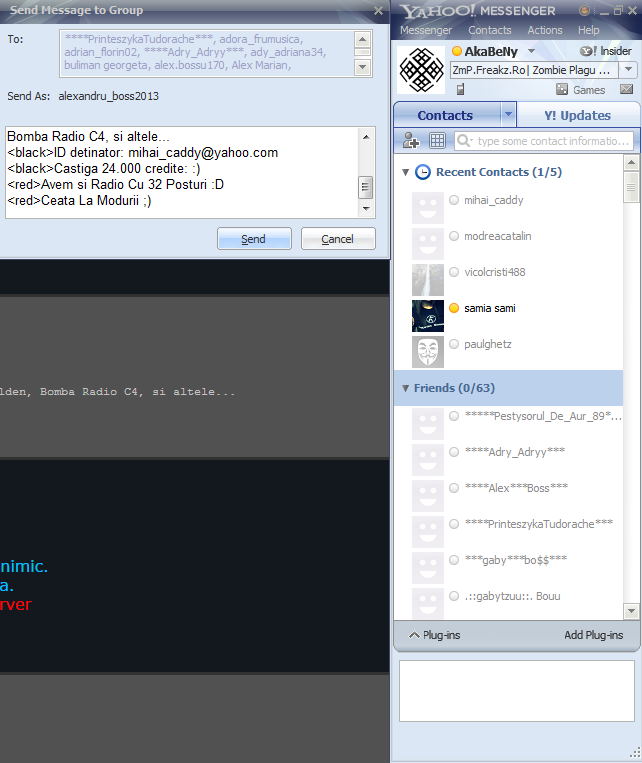
Task: Click the status indicator for ****Adry_Adryy***
Action: (x=454, y=452)
